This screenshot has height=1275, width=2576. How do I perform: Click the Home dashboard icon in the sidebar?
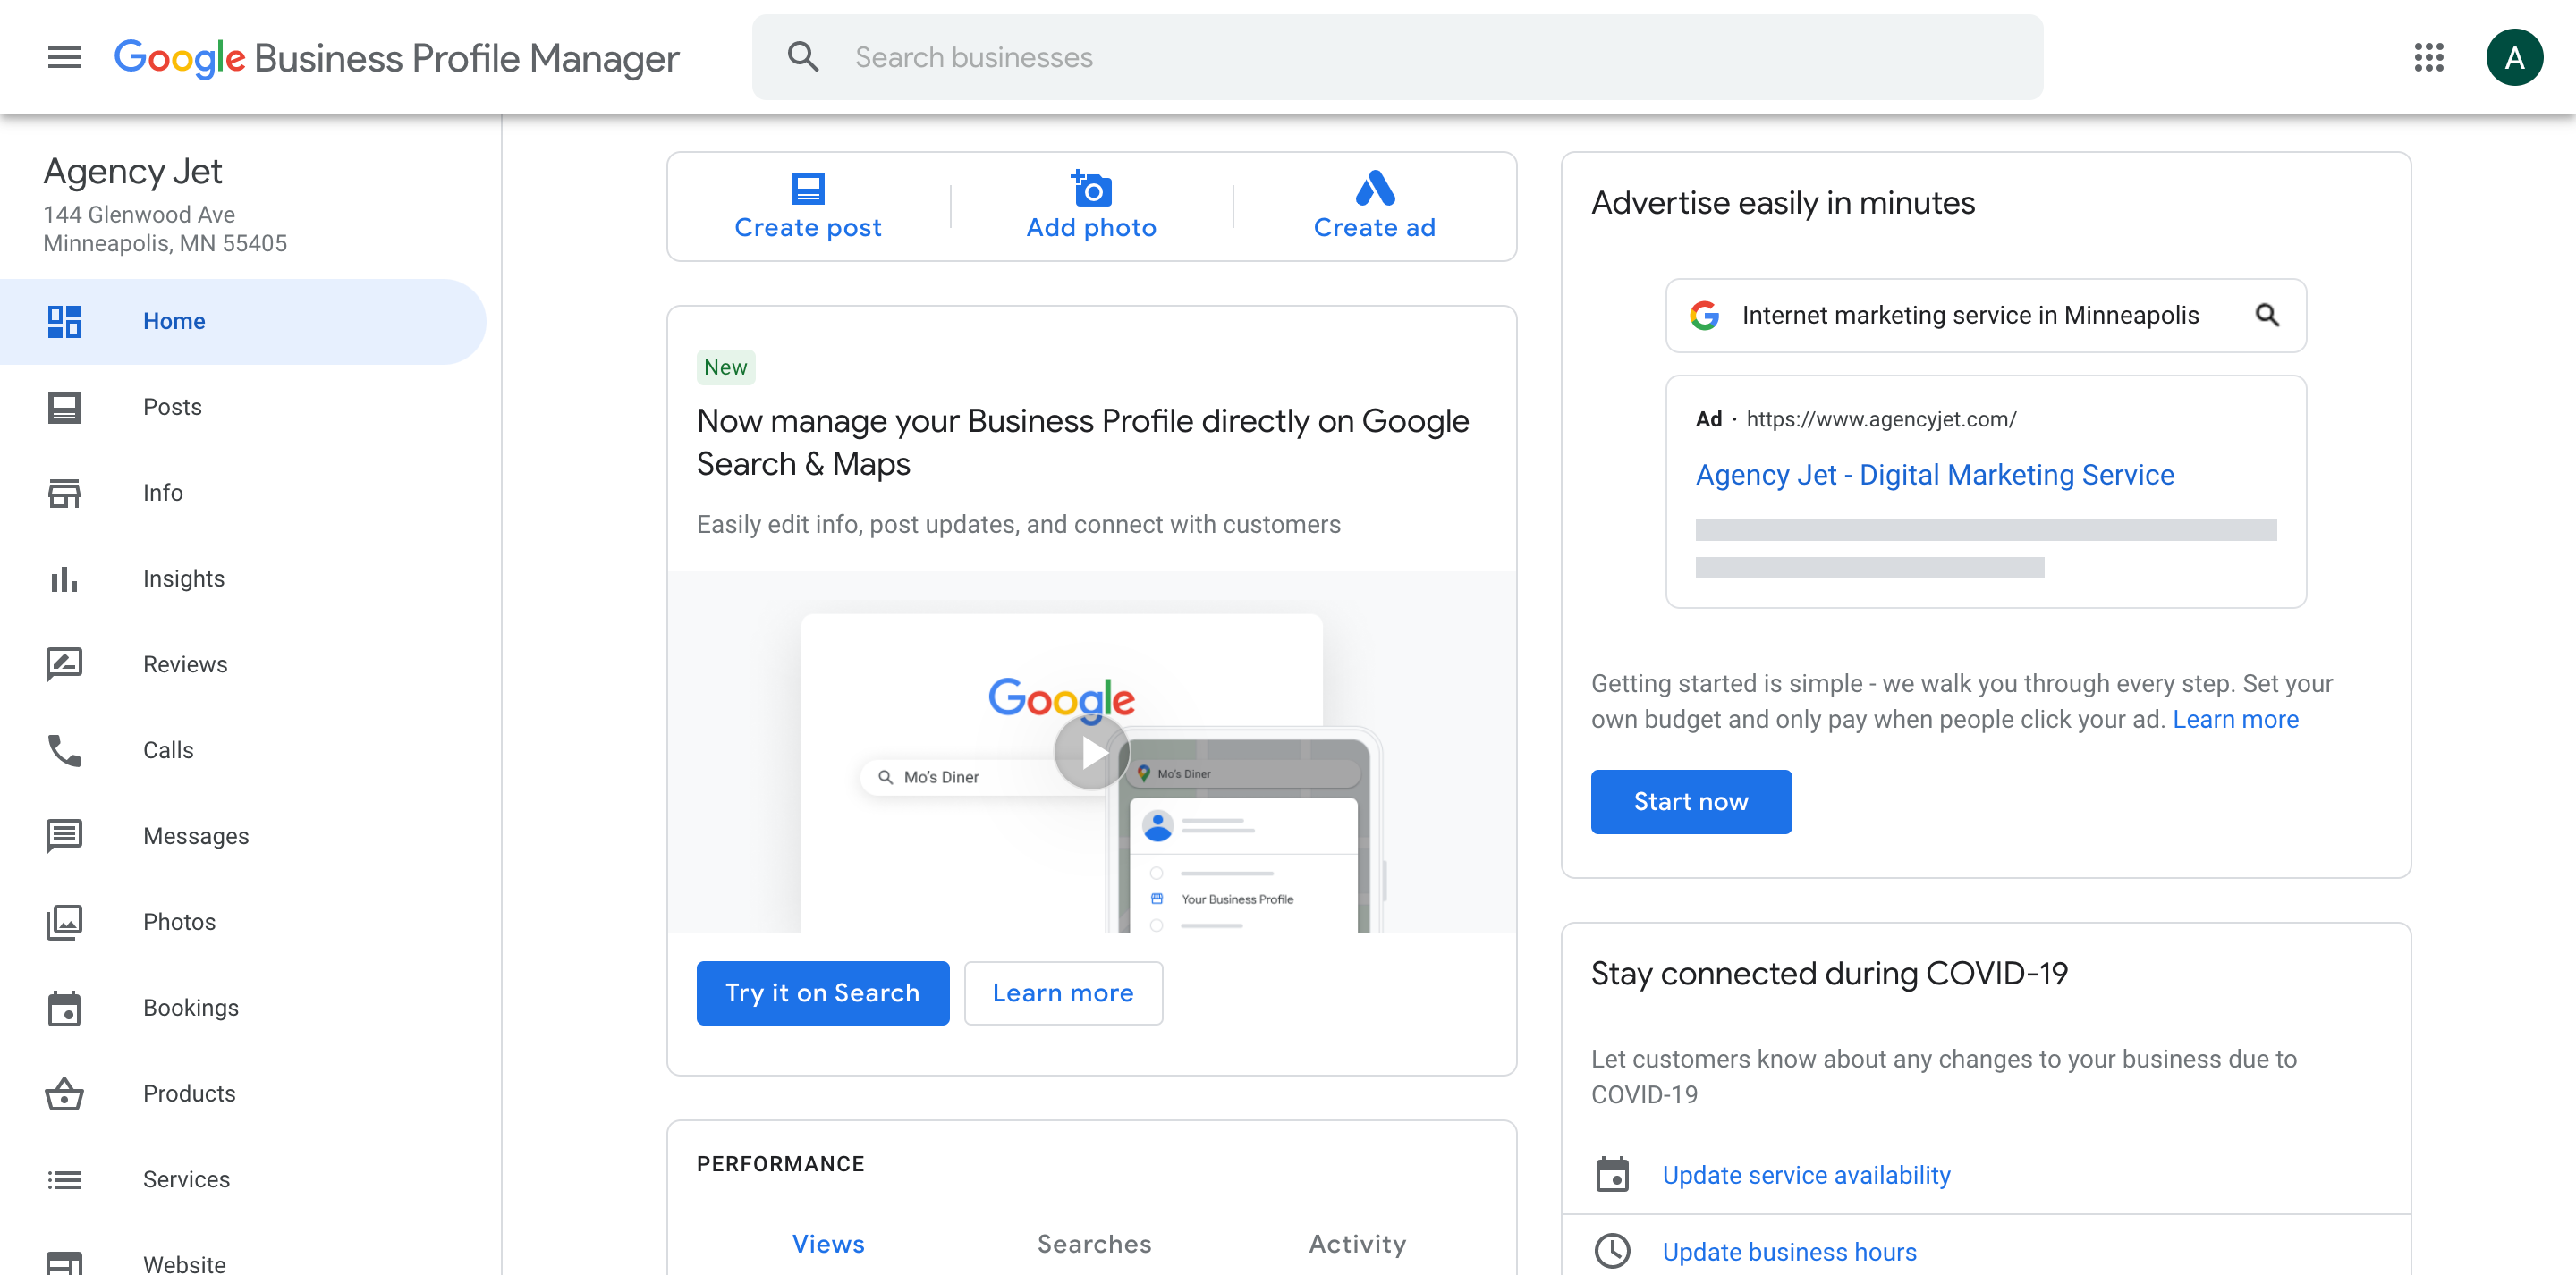coord(64,321)
